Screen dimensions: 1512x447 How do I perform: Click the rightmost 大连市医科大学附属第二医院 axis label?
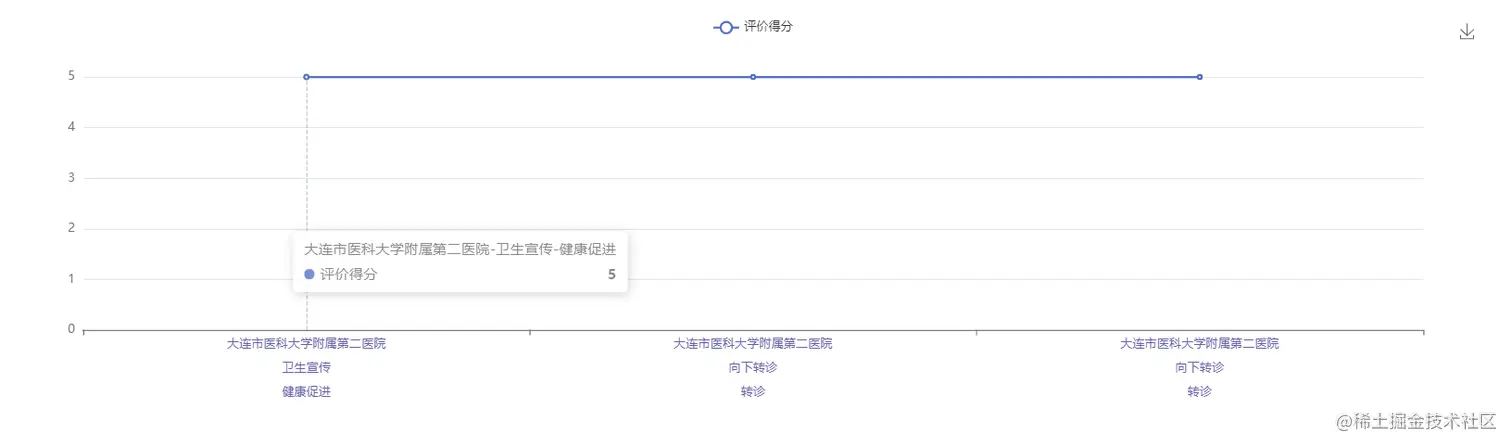click(x=1199, y=344)
